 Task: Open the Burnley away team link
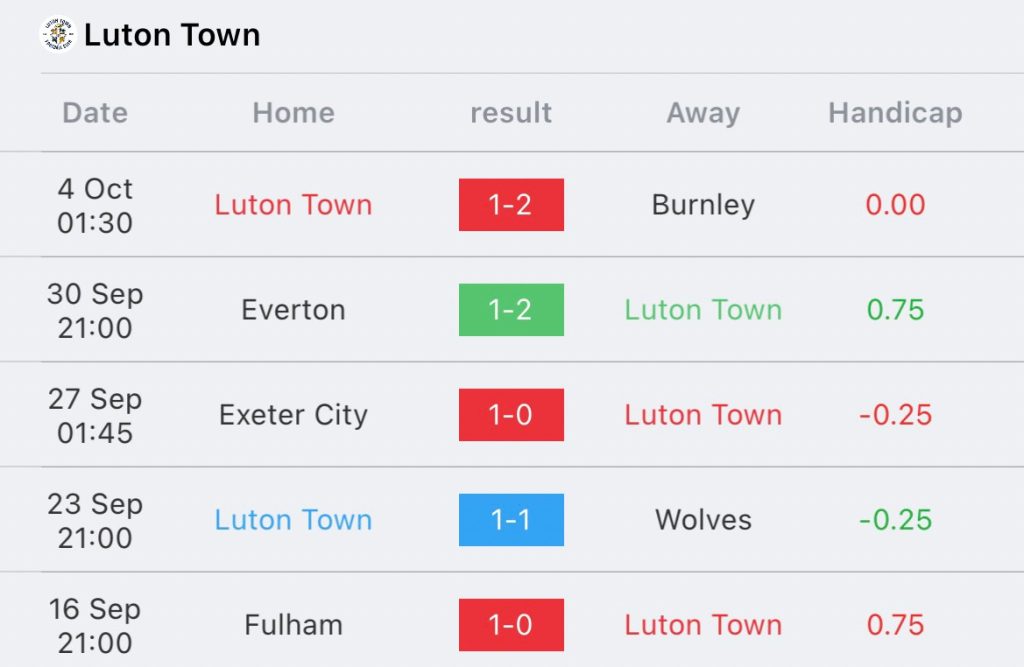point(703,205)
